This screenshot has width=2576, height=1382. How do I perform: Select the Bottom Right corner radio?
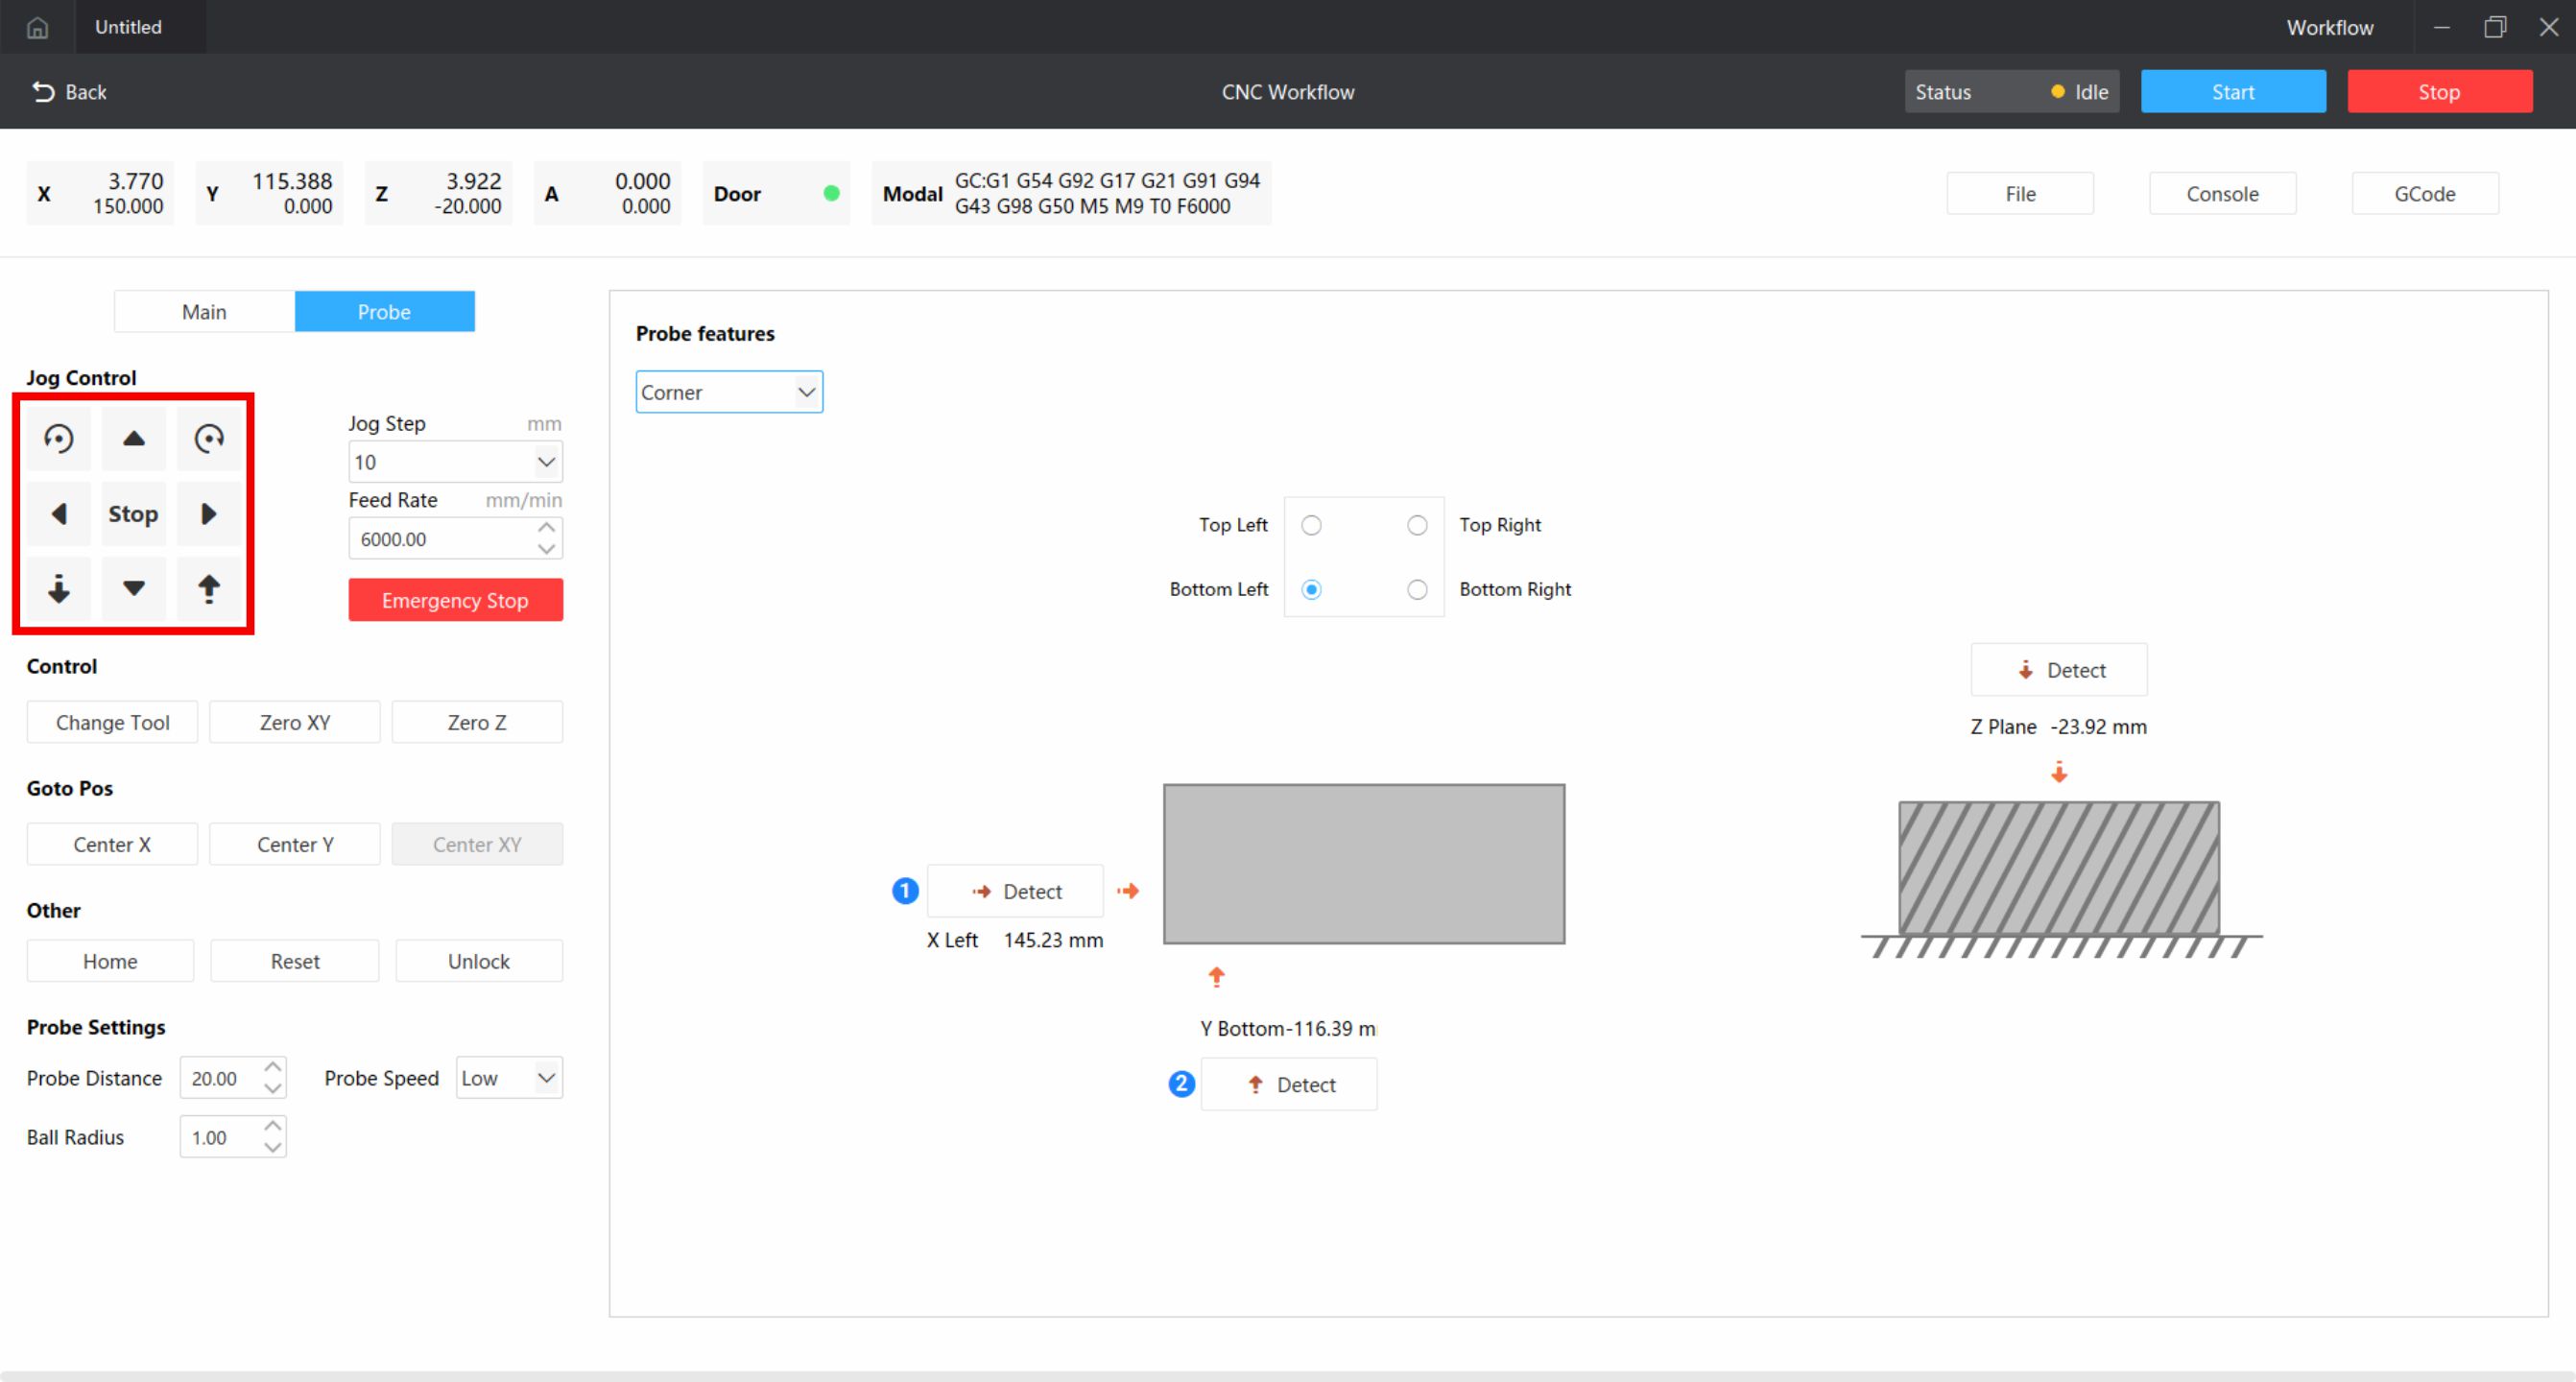tap(1417, 589)
